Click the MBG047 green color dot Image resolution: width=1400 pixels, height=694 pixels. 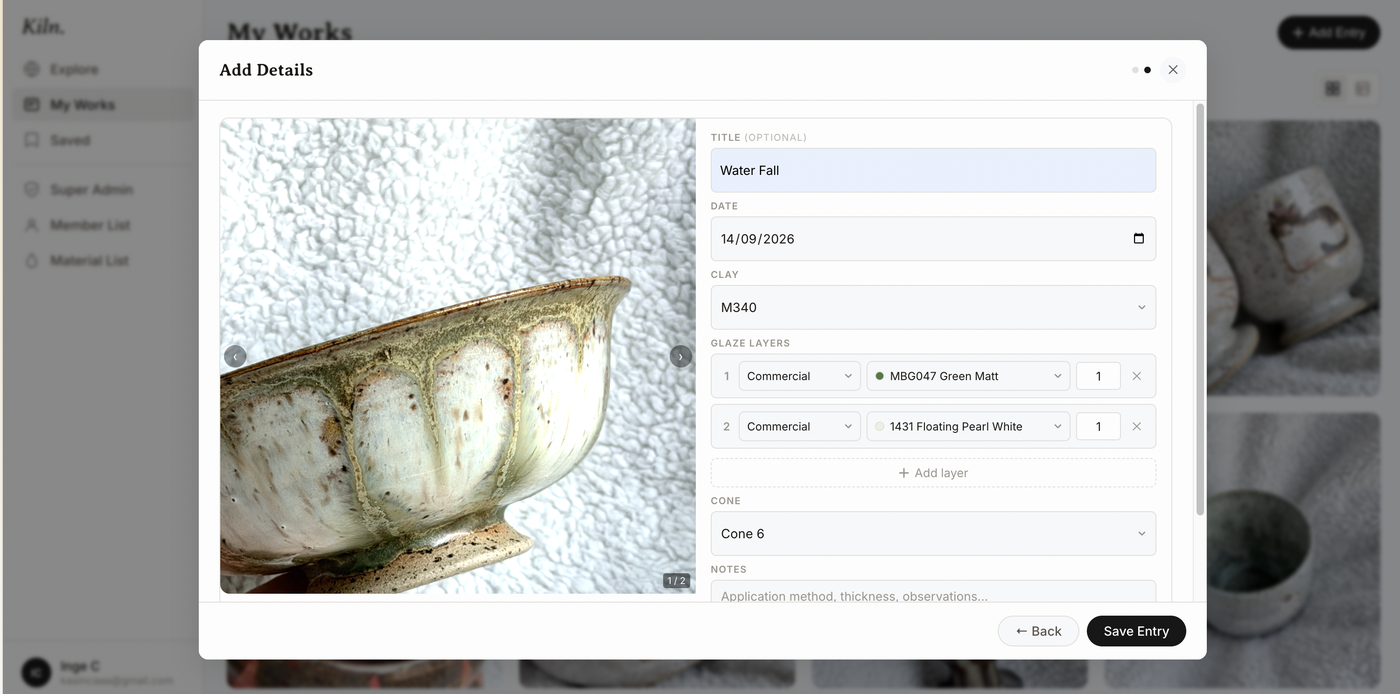pos(880,376)
